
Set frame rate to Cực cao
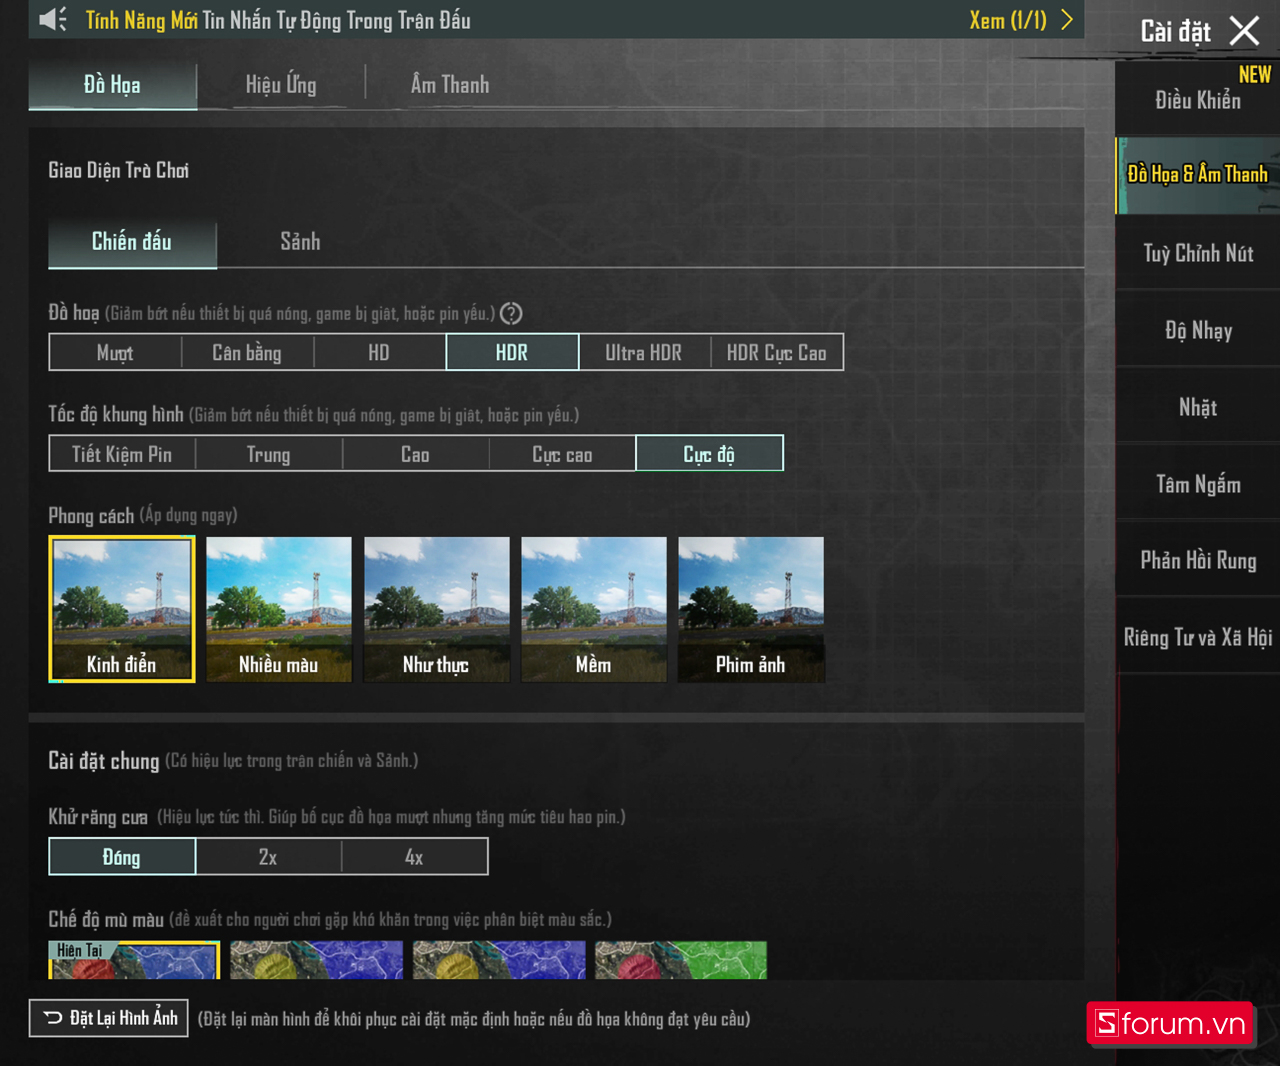pyautogui.click(x=562, y=455)
